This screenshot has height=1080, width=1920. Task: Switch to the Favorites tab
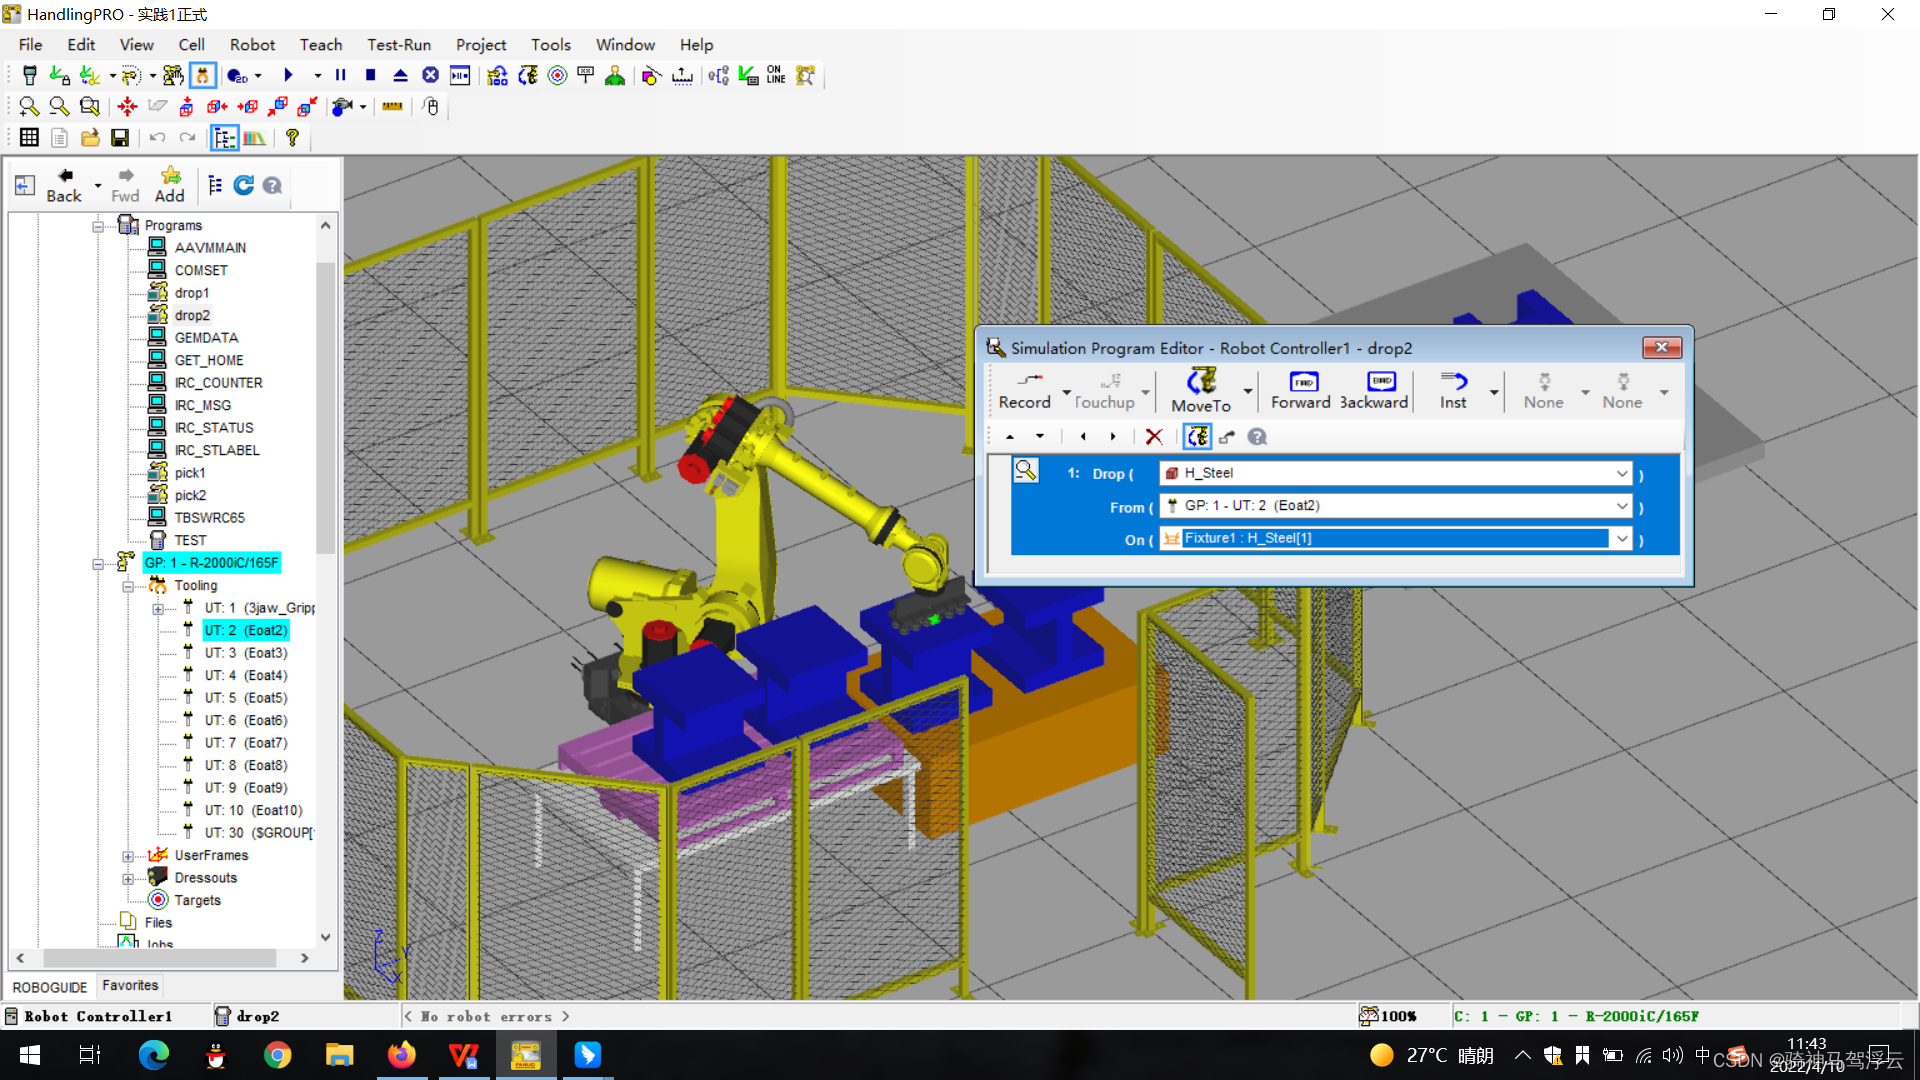(130, 985)
